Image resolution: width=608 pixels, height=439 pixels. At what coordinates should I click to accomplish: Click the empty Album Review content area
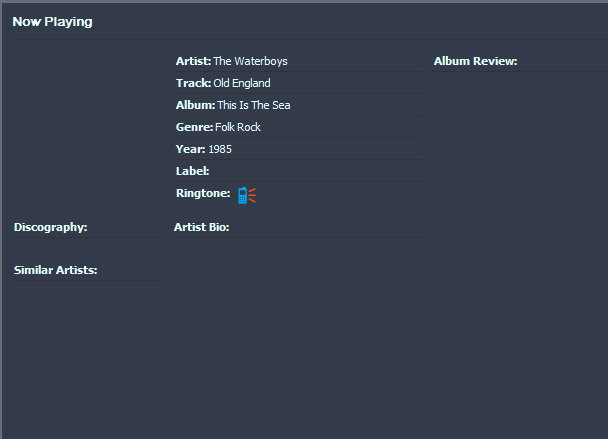pos(520,252)
